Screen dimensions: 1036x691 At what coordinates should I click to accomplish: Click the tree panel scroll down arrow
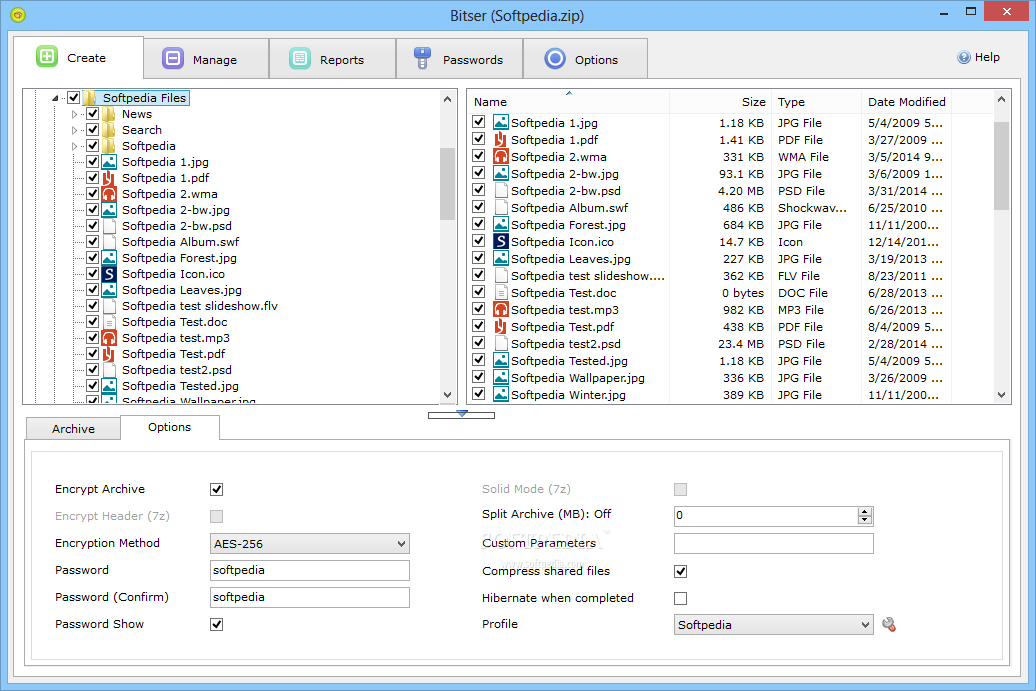[x=447, y=395]
